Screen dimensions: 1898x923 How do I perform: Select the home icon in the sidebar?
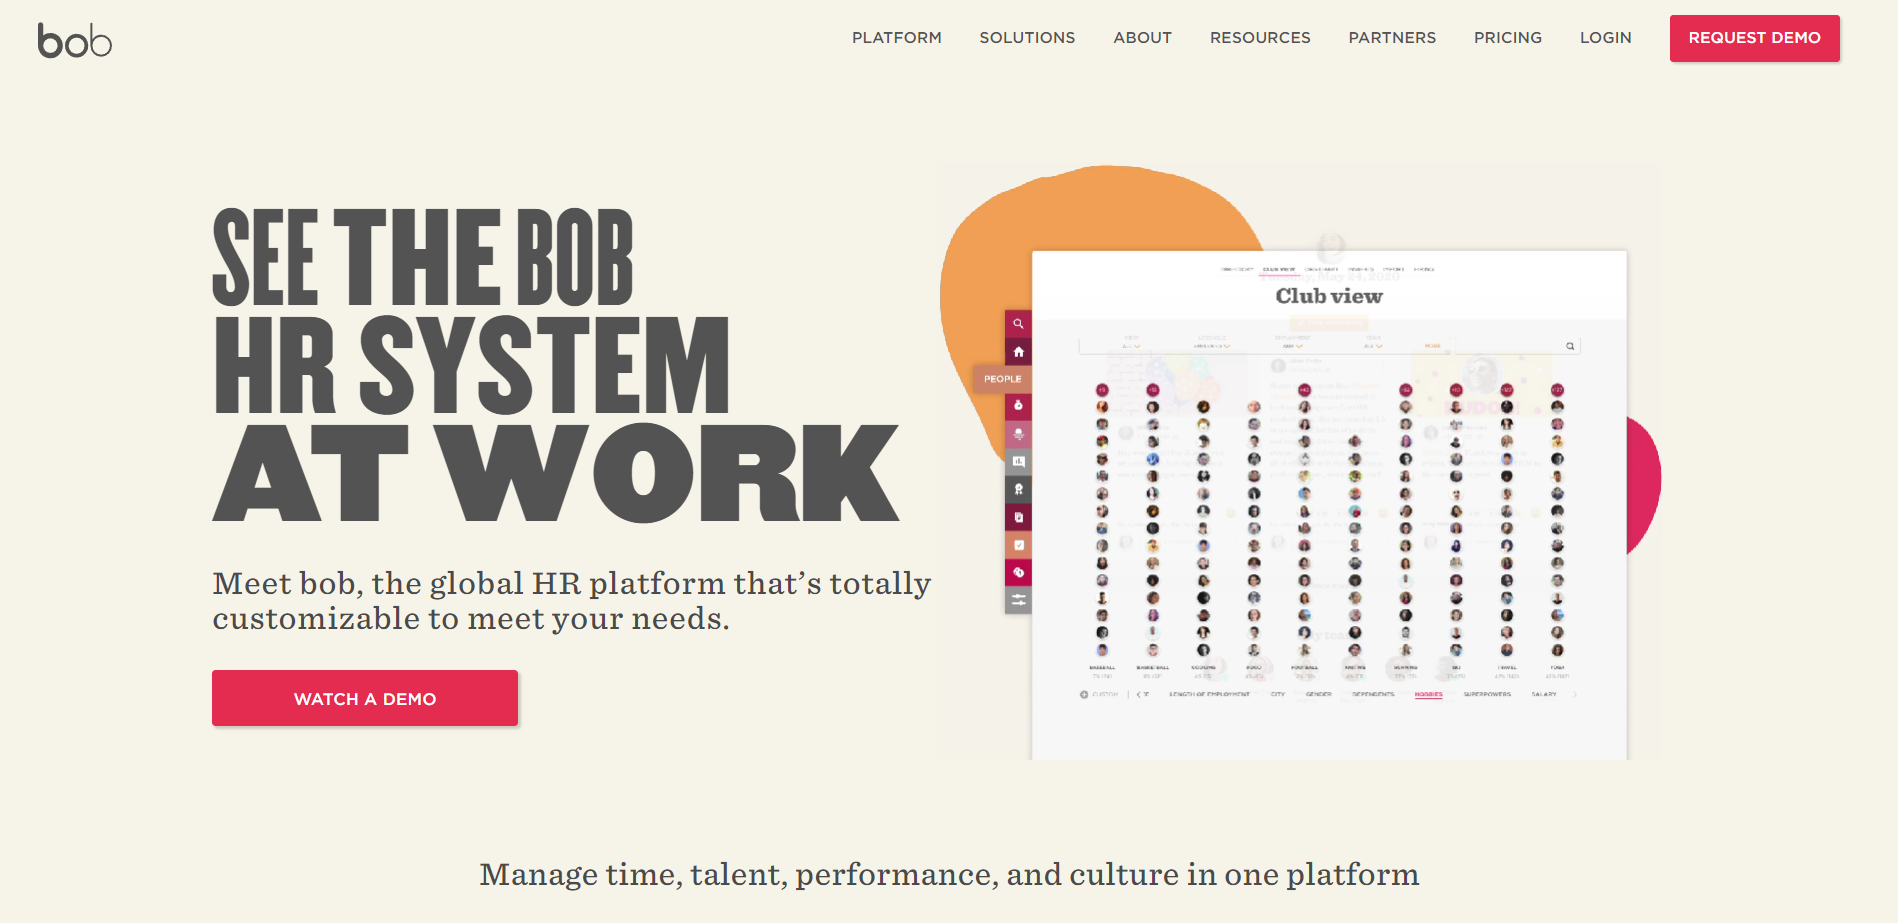point(1018,352)
